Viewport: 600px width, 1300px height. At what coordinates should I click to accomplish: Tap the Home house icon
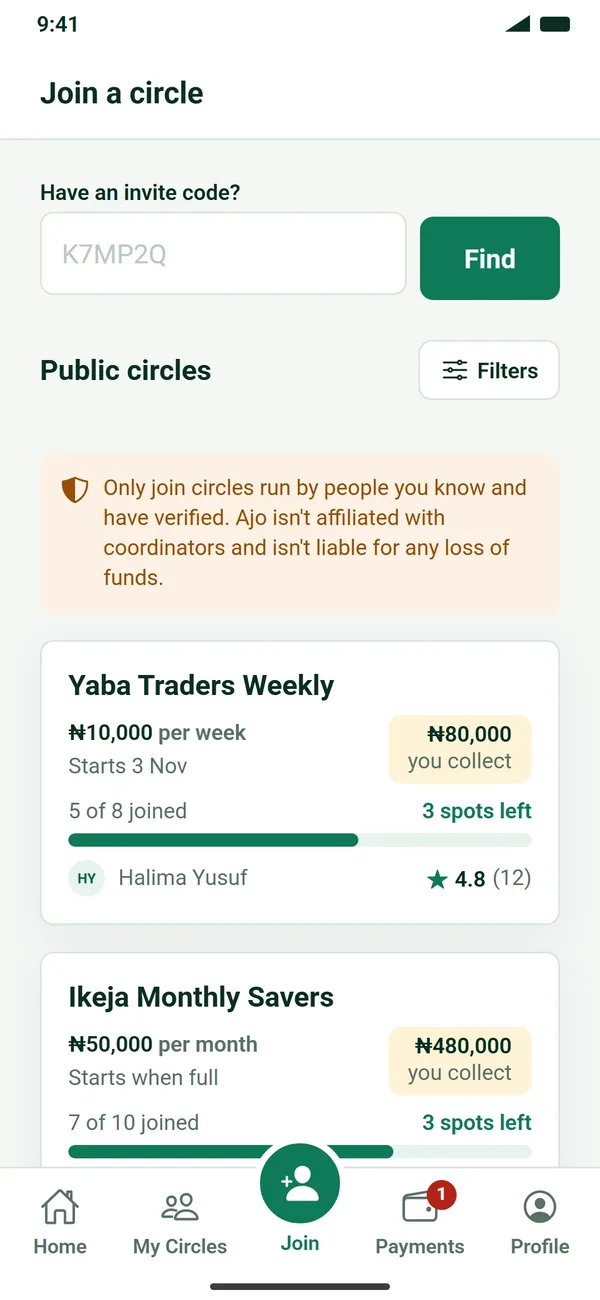(60, 1207)
